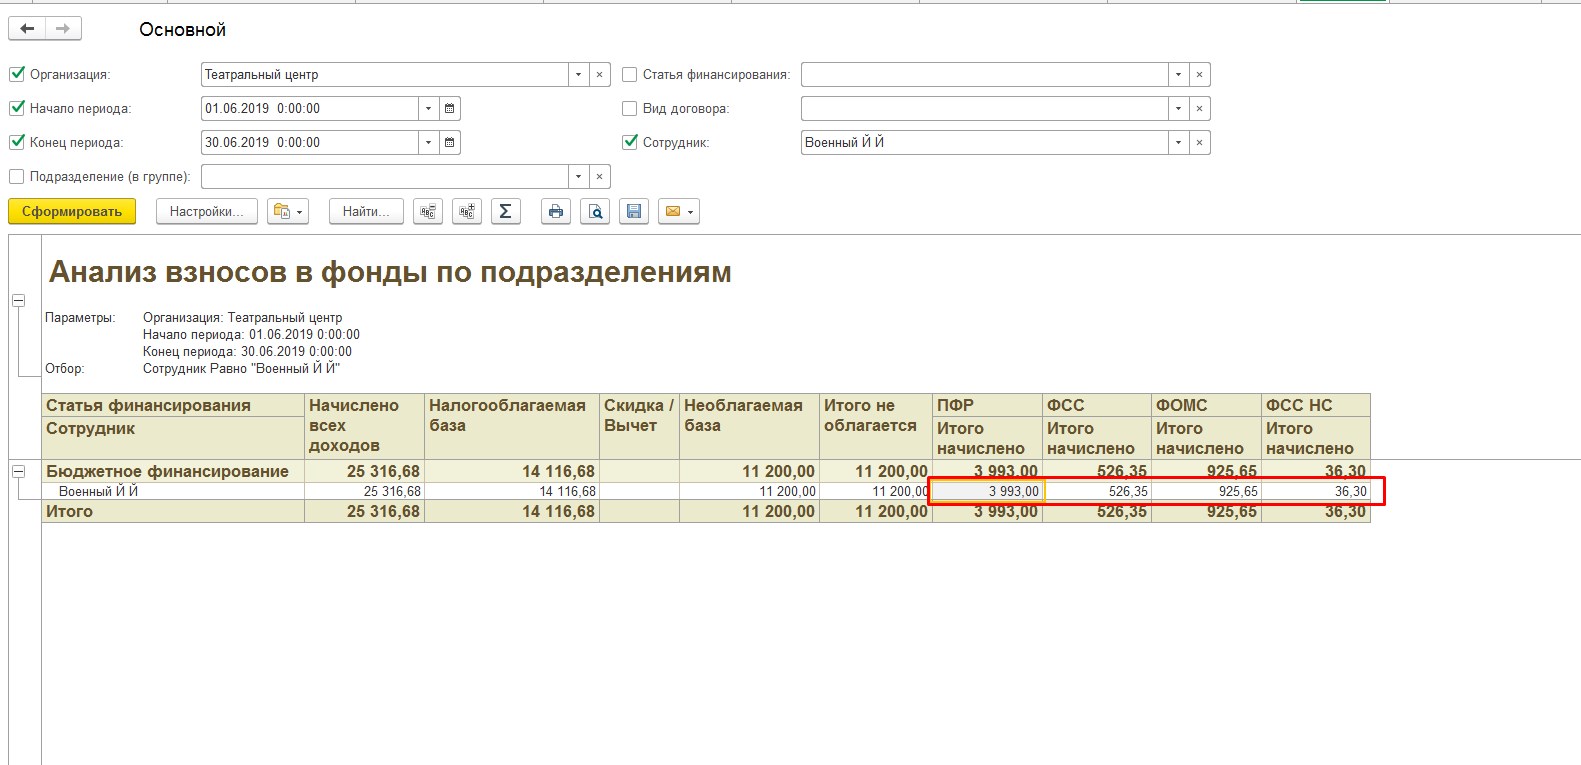The image size is (1581, 765).
Task: Click the forward navigation arrow
Action: pos(63,29)
